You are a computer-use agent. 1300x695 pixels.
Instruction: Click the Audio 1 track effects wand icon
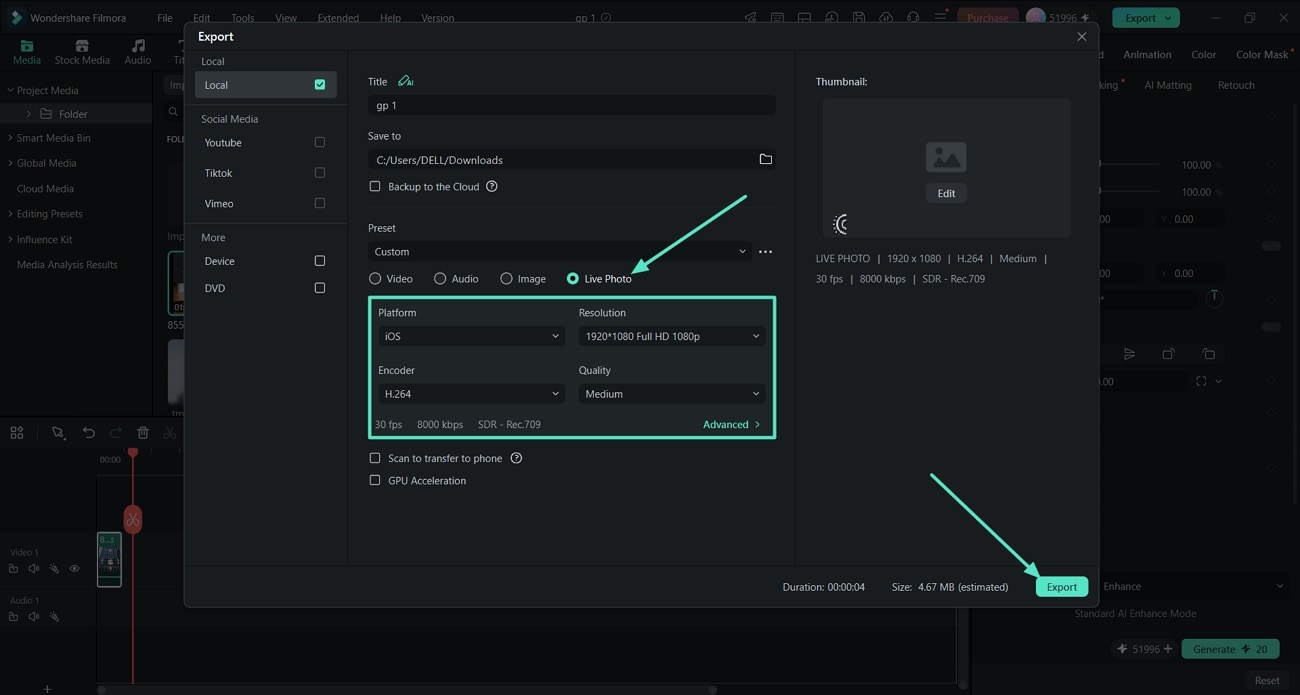tap(54, 616)
